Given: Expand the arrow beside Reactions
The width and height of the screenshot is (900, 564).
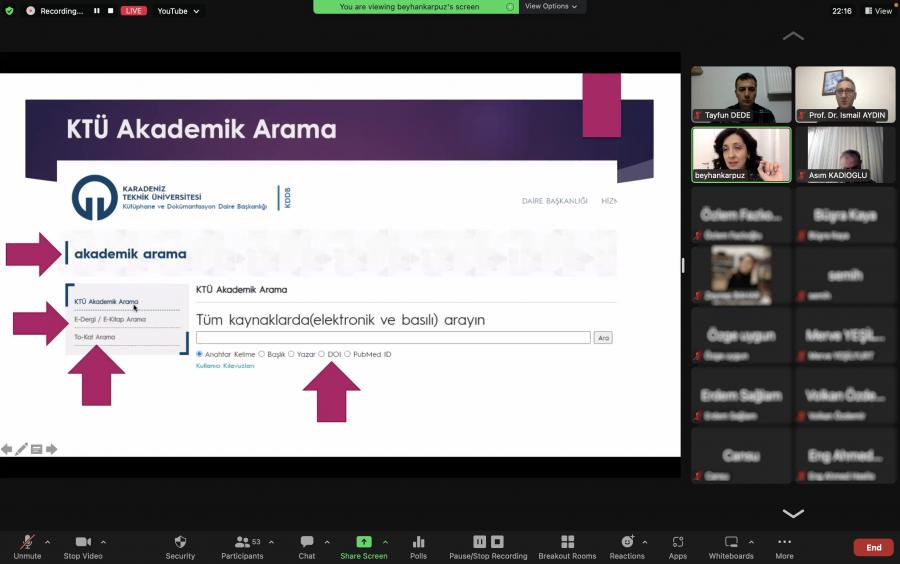Looking at the screenshot, I should (x=645, y=542).
